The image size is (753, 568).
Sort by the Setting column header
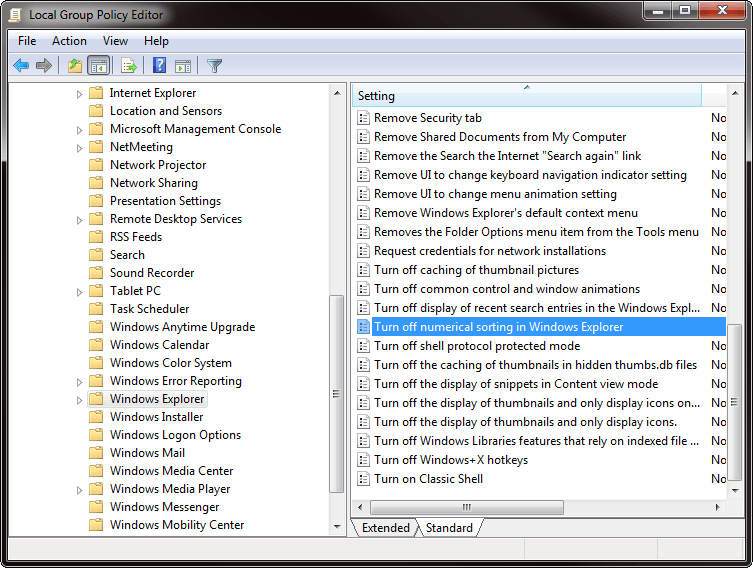tap(527, 95)
